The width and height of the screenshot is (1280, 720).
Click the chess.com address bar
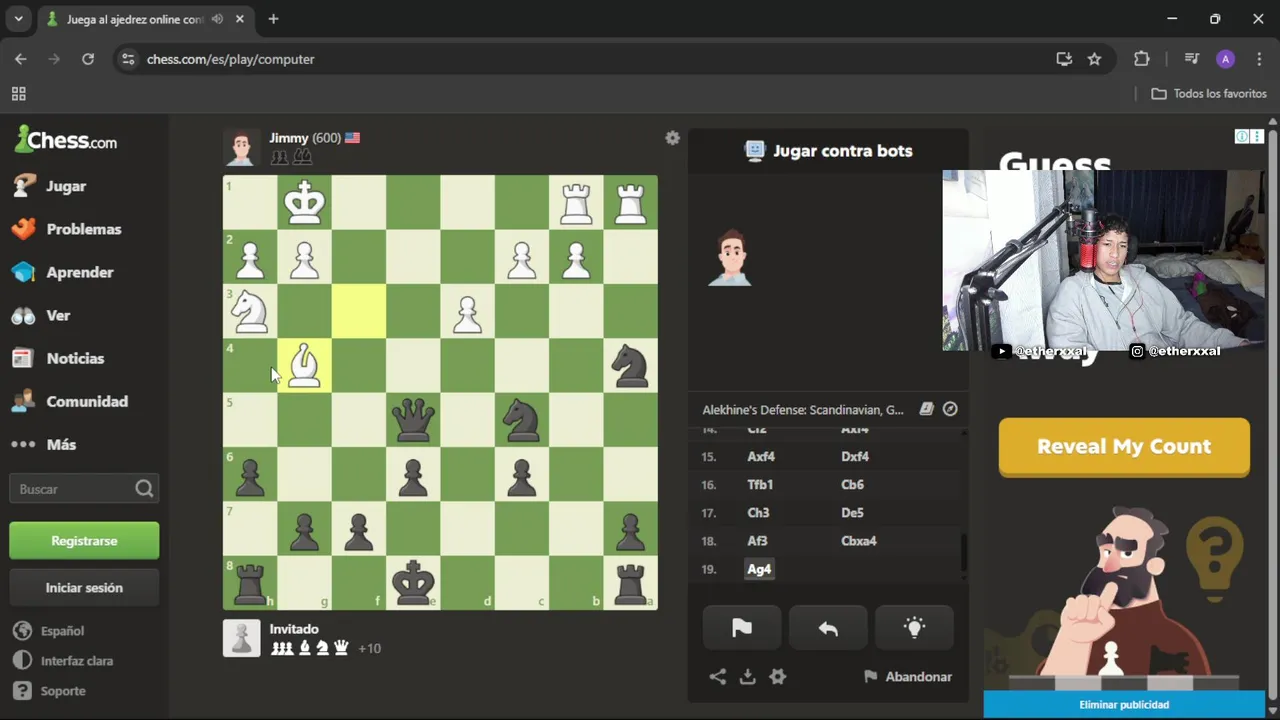[x=580, y=59]
